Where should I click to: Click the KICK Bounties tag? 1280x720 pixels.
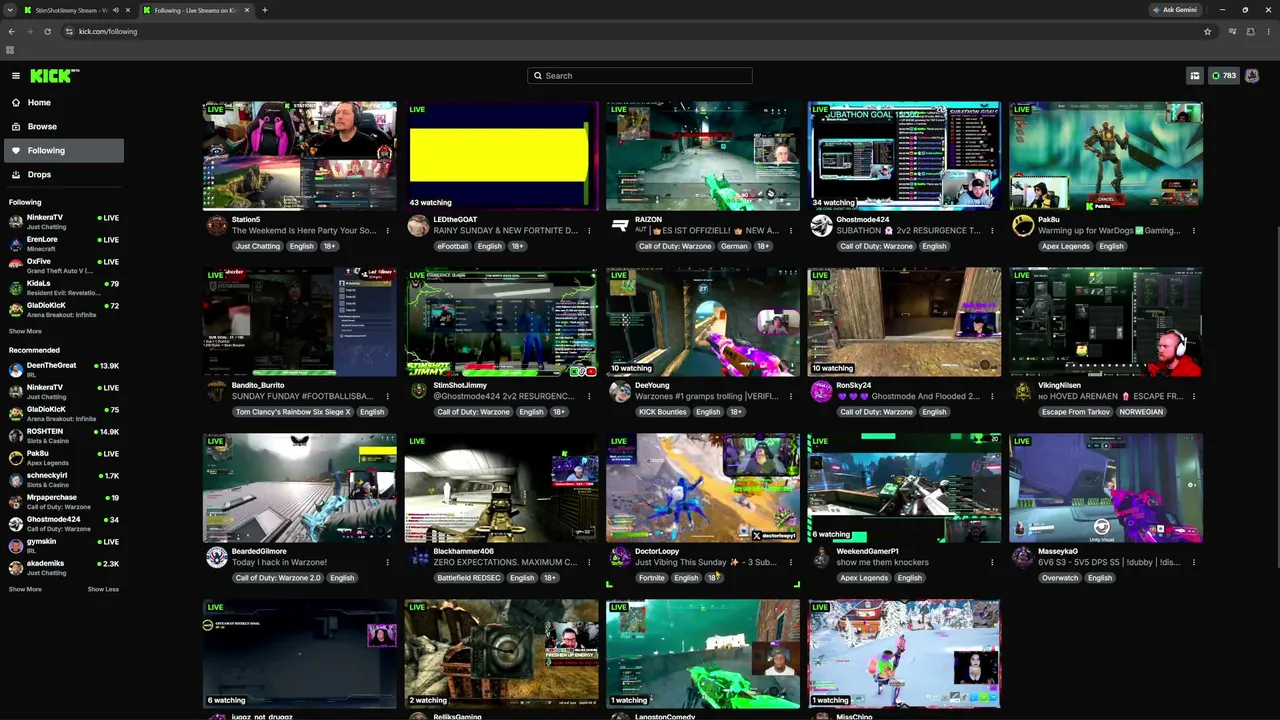(663, 412)
